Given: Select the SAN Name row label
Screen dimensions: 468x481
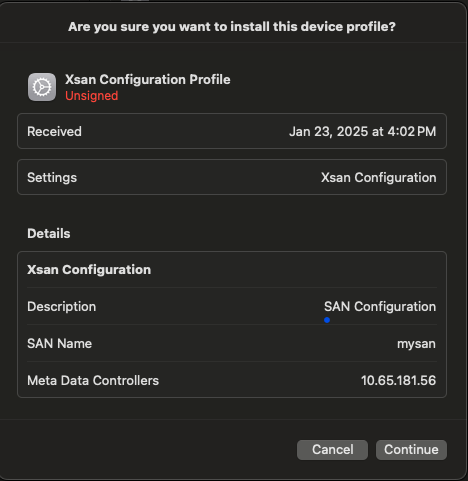Looking at the screenshot, I should pos(59,344).
